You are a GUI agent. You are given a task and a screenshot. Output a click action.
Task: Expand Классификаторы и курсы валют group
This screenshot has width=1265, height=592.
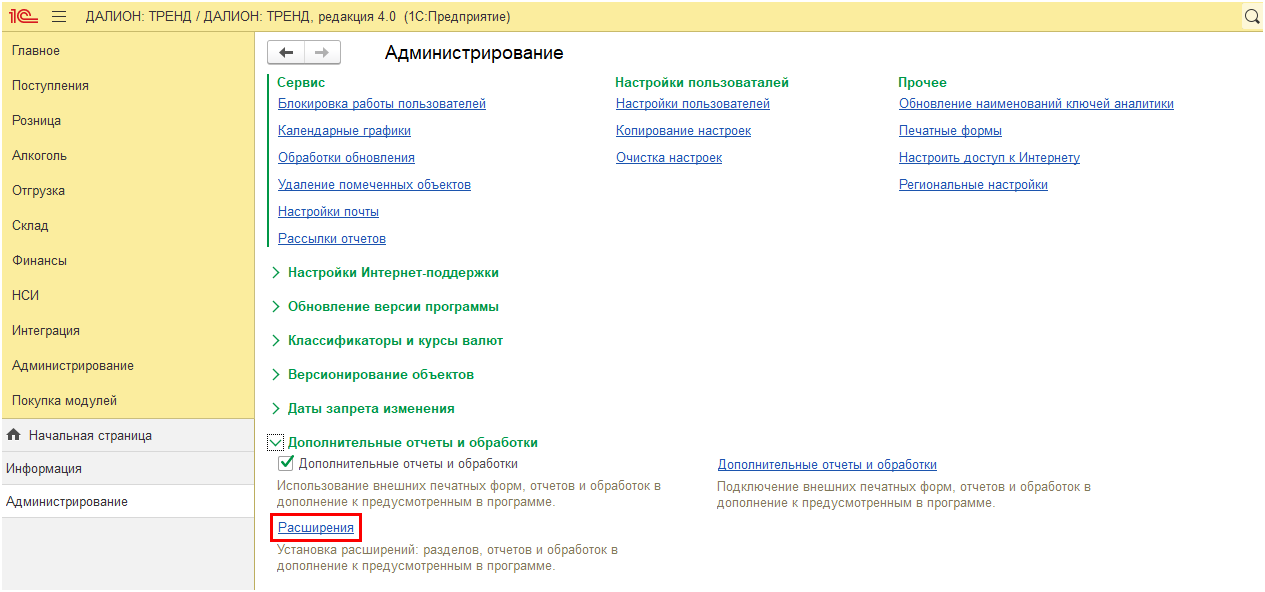coord(276,340)
